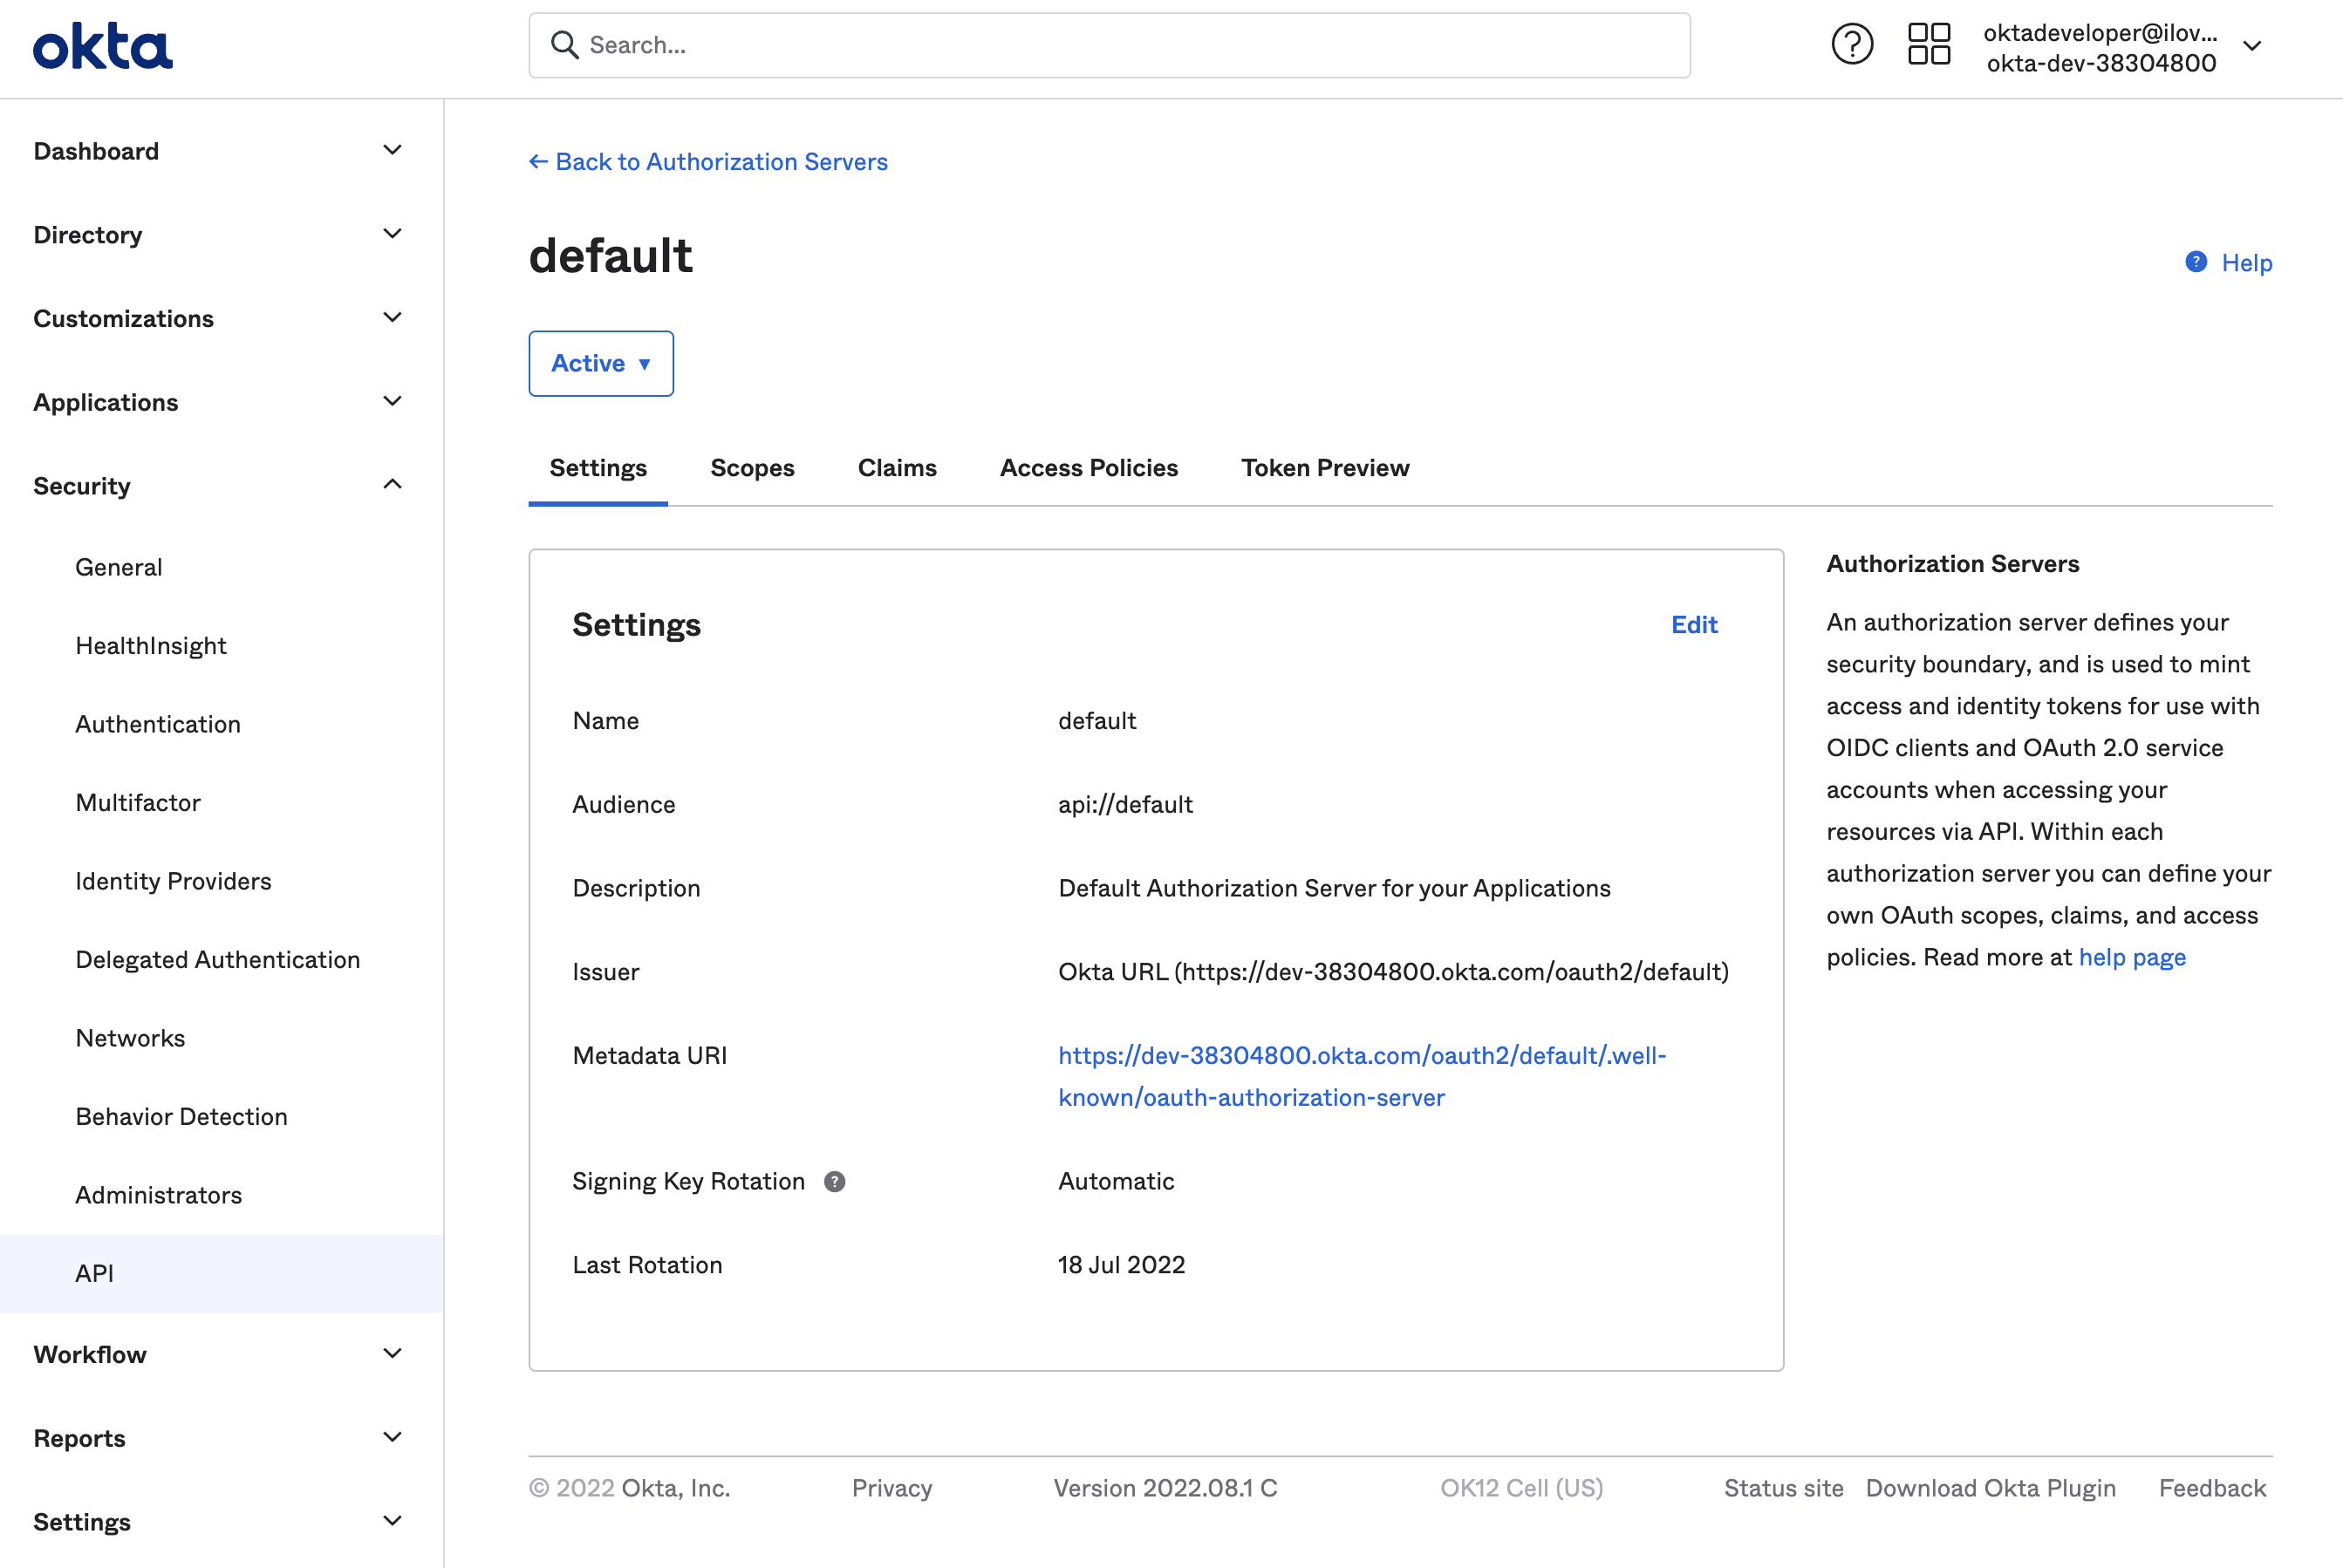Click the search magnifier icon
Image resolution: width=2343 pixels, height=1568 pixels.
[565, 45]
